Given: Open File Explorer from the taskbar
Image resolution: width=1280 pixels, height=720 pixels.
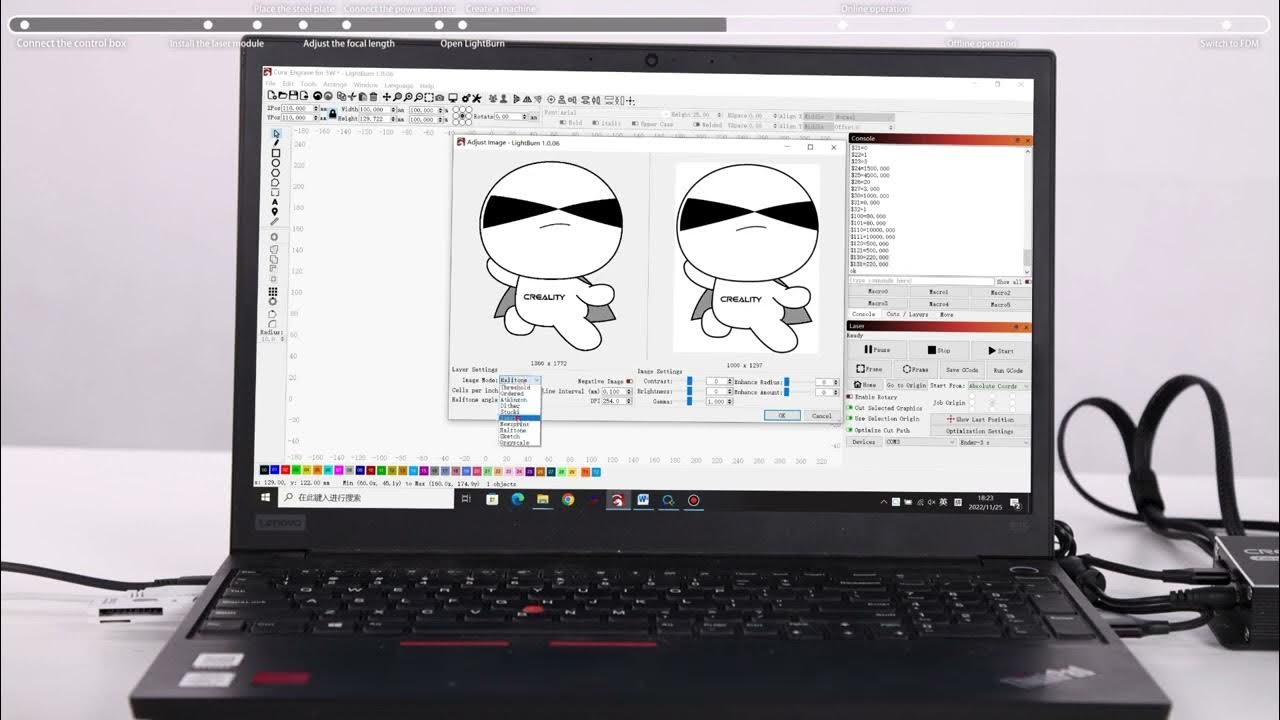Looking at the screenshot, I should point(543,499).
